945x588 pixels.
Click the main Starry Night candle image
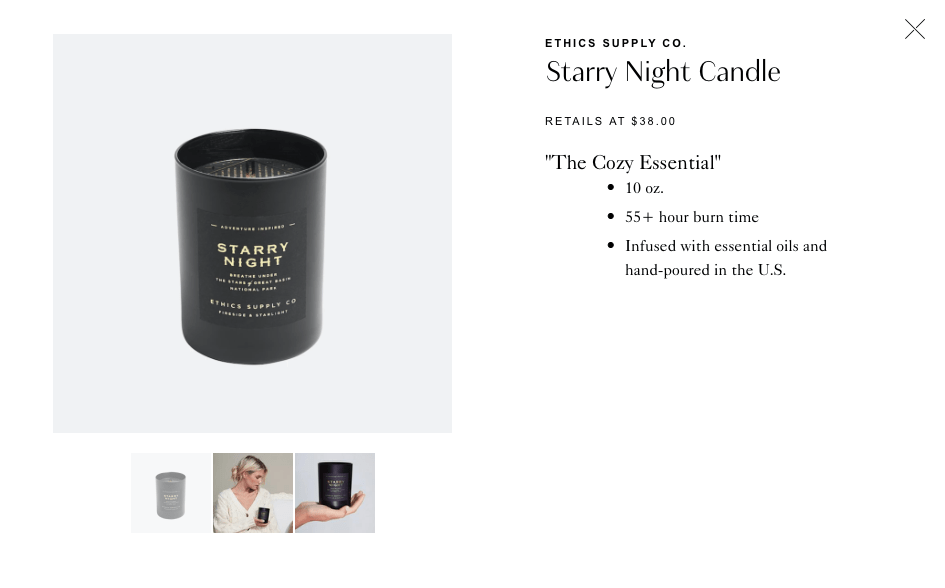253,233
